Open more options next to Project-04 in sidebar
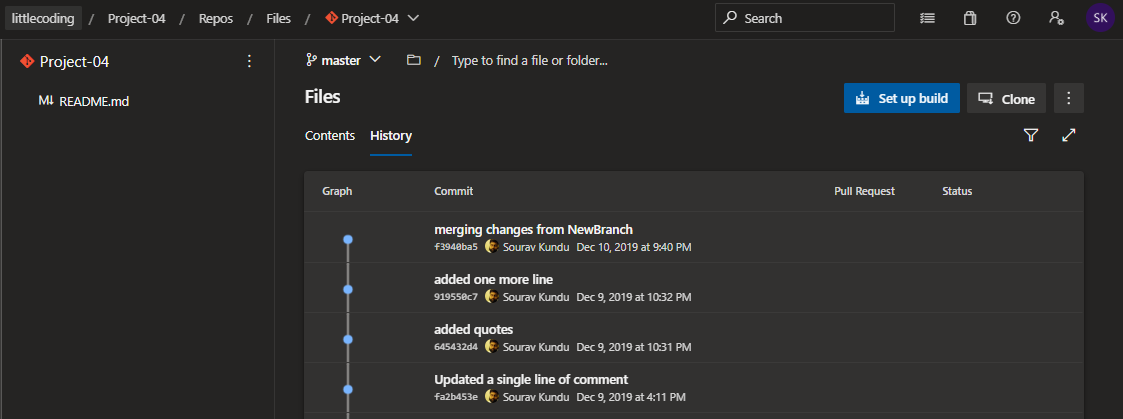The height and width of the screenshot is (419, 1123). point(249,62)
